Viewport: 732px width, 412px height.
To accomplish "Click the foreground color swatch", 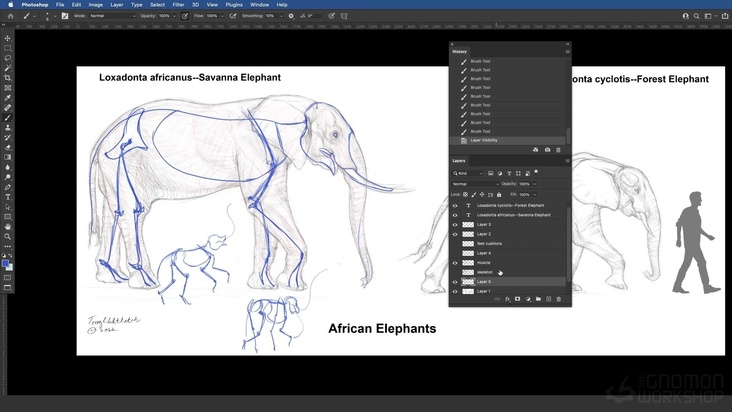I will tap(5, 264).
